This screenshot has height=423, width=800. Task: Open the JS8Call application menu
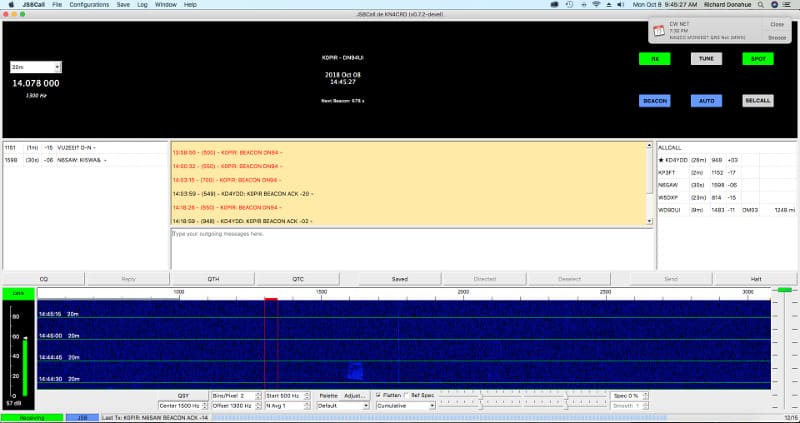click(33, 4)
